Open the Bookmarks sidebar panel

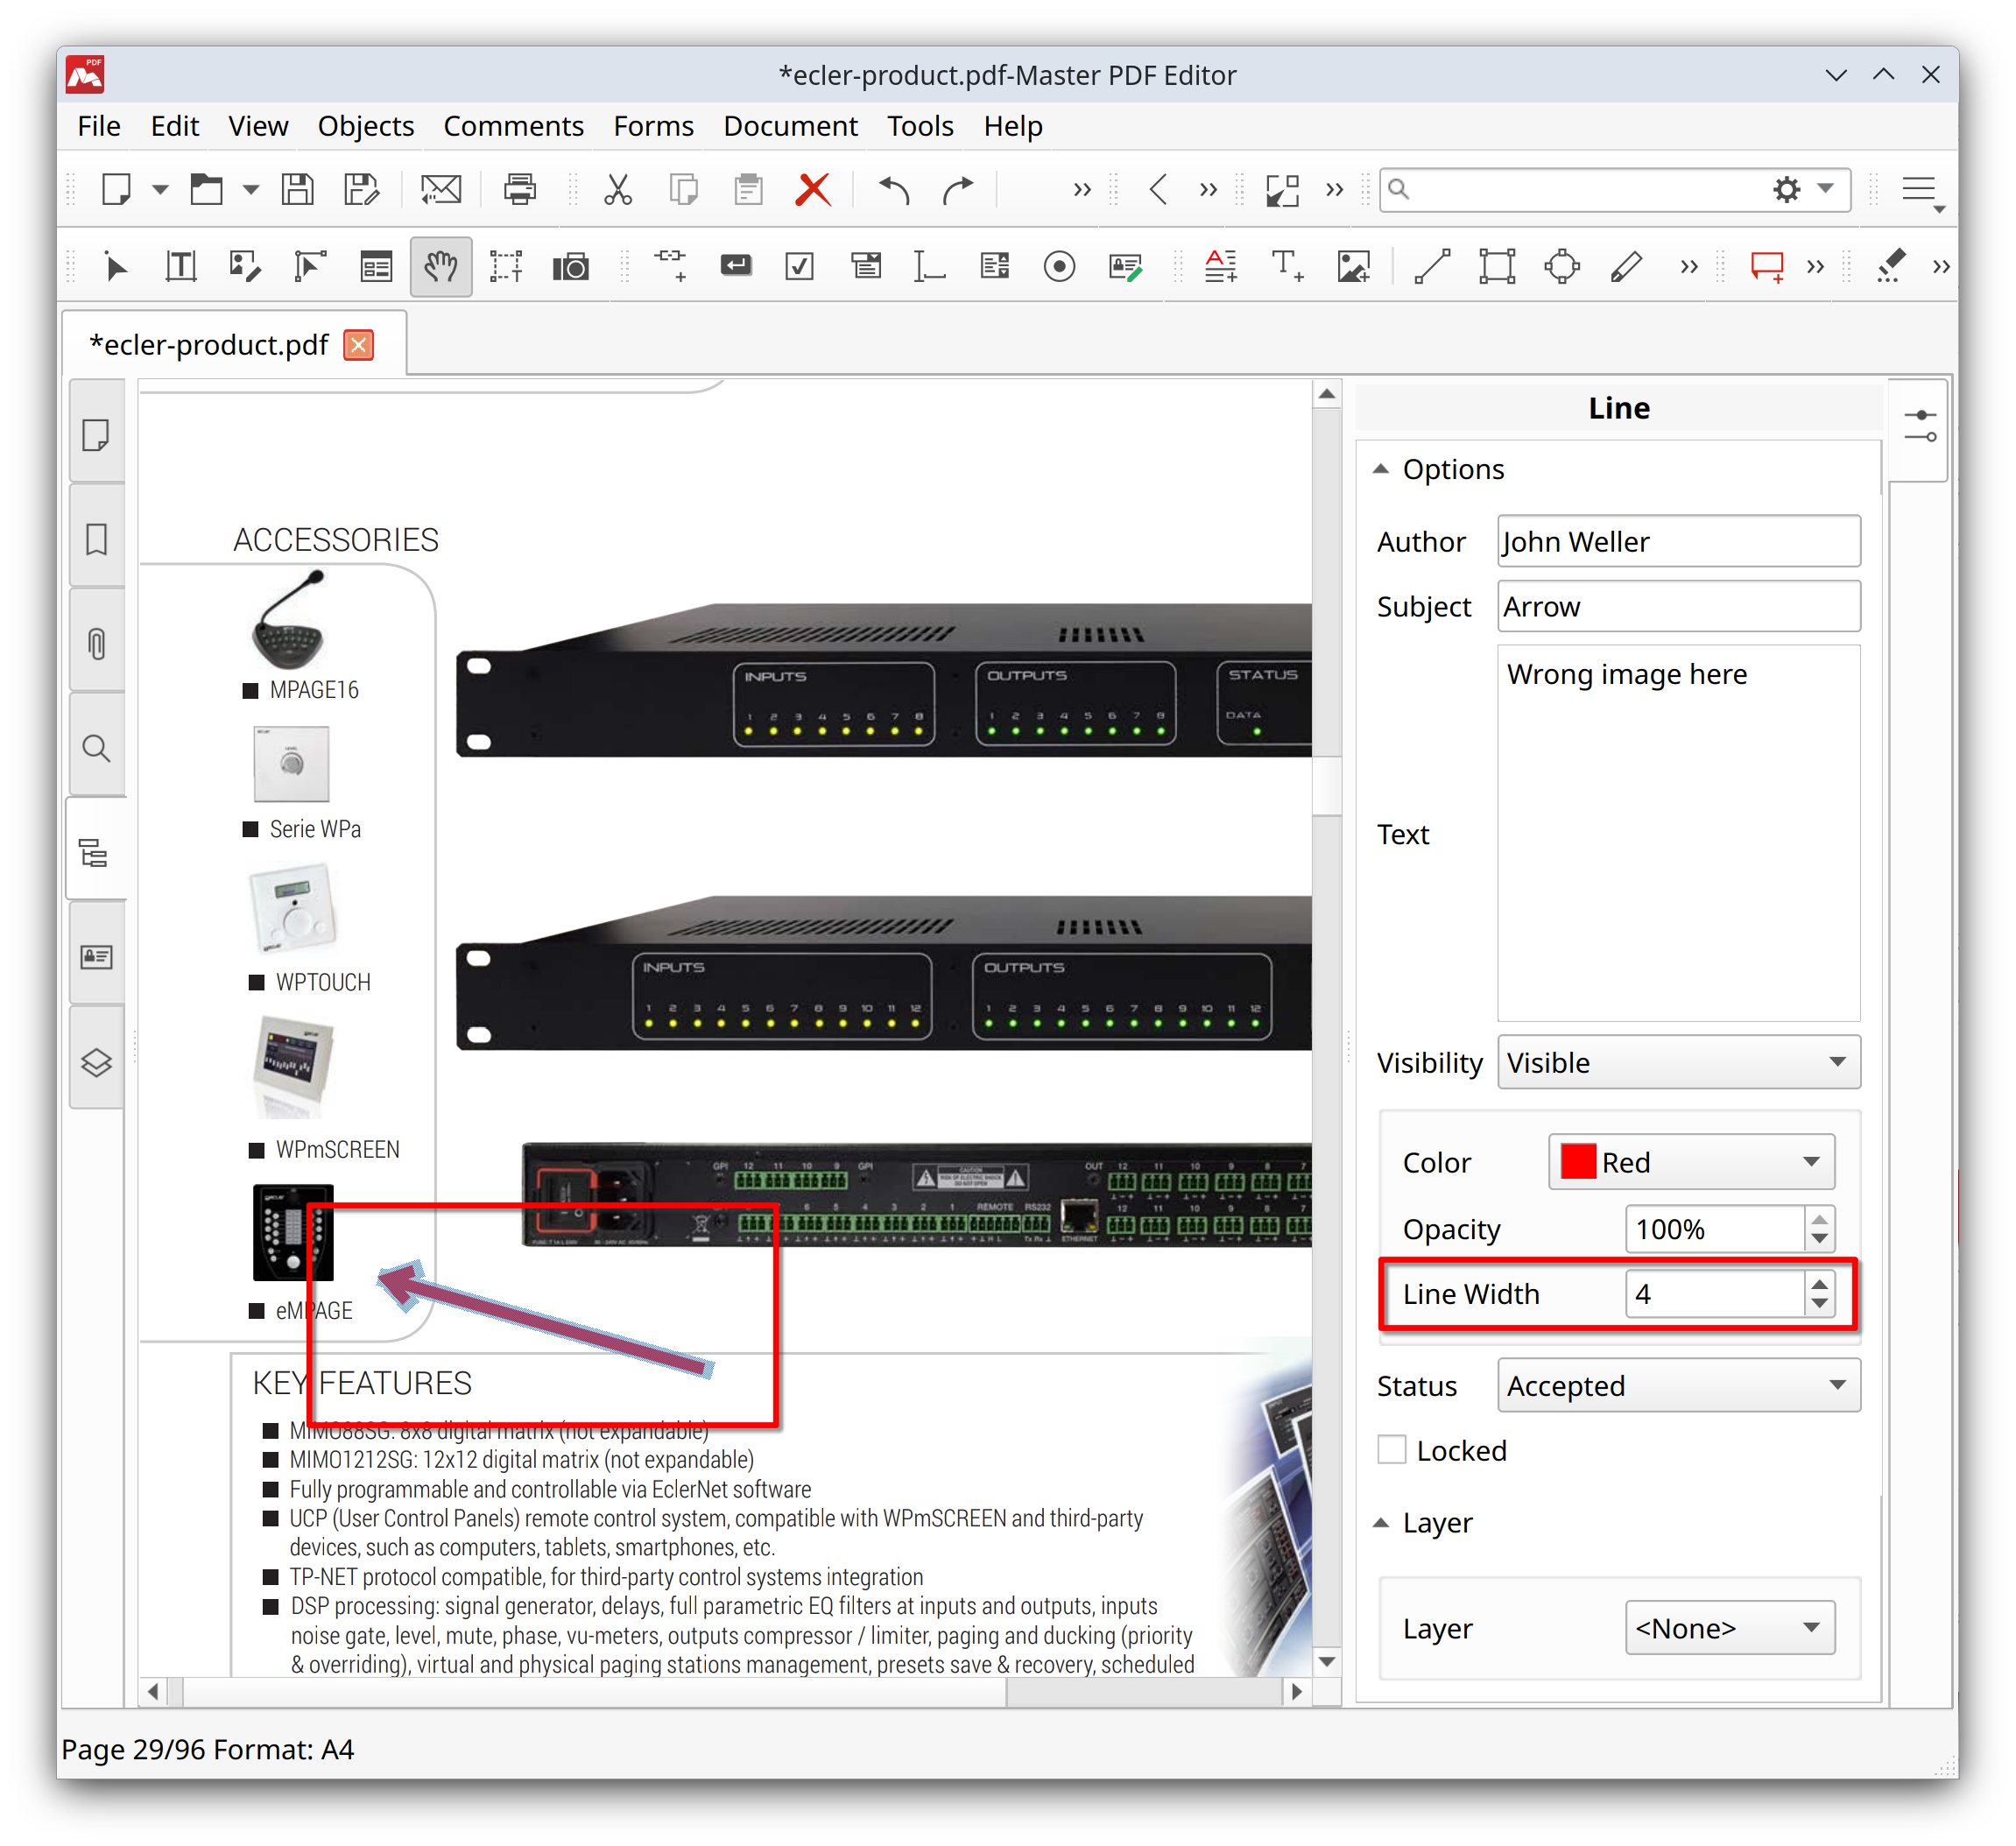pos(96,540)
